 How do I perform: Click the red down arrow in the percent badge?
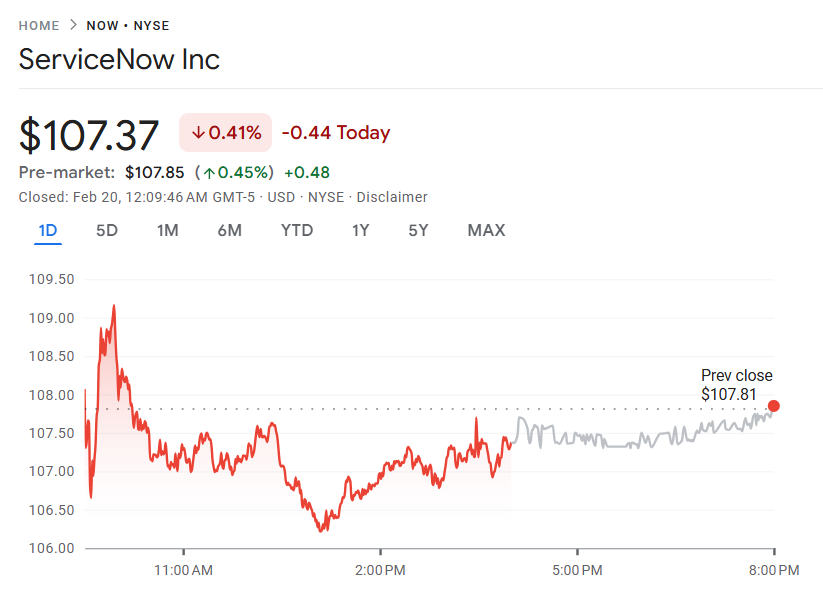coord(198,133)
